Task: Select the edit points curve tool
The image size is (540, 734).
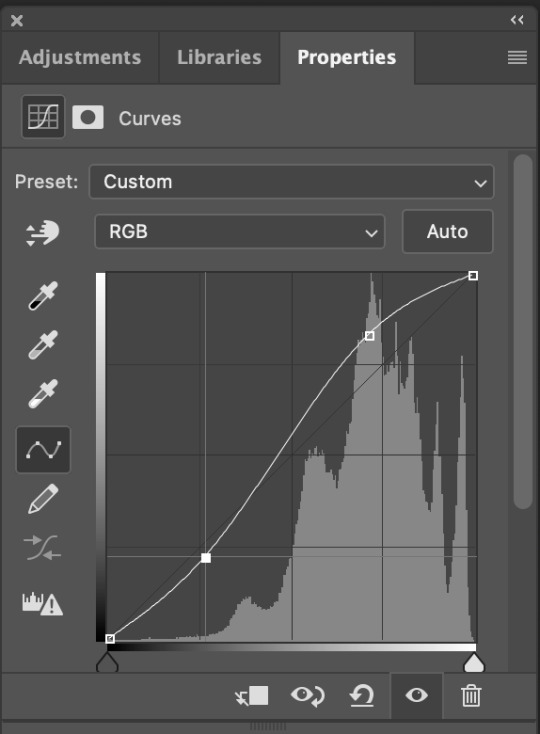Action: (44, 450)
